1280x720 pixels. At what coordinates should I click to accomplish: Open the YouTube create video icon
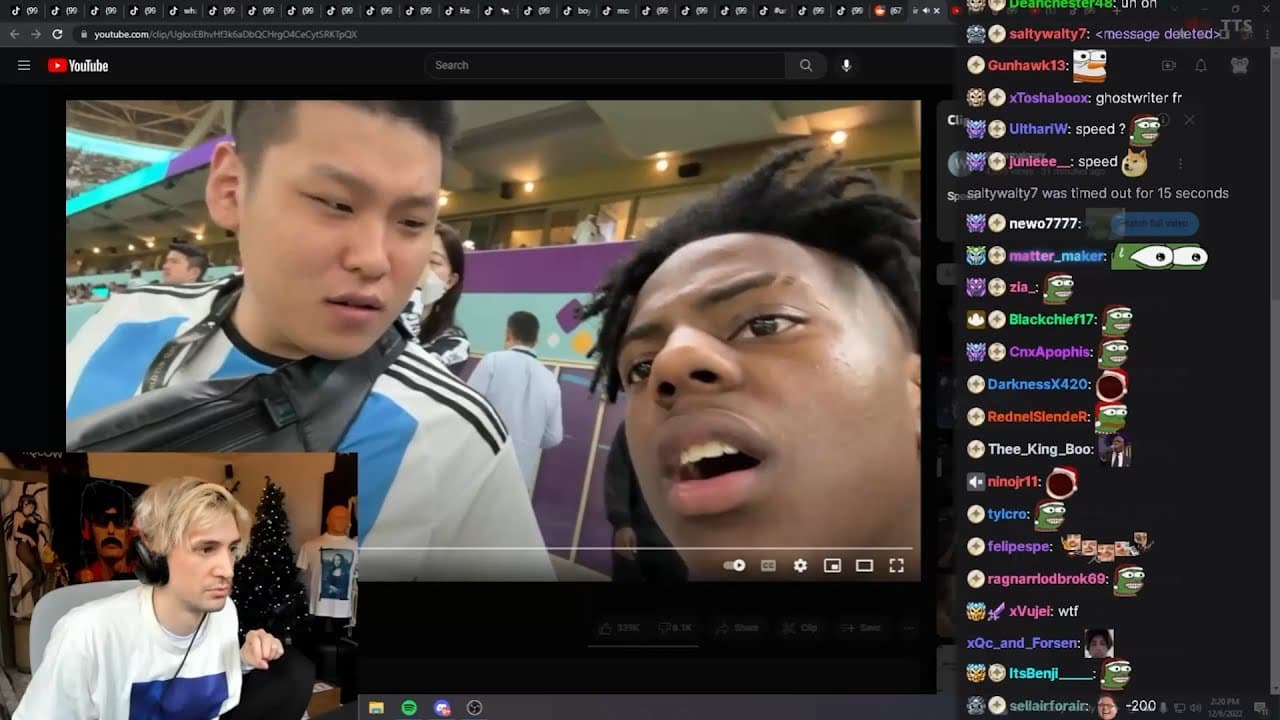(1168, 66)
